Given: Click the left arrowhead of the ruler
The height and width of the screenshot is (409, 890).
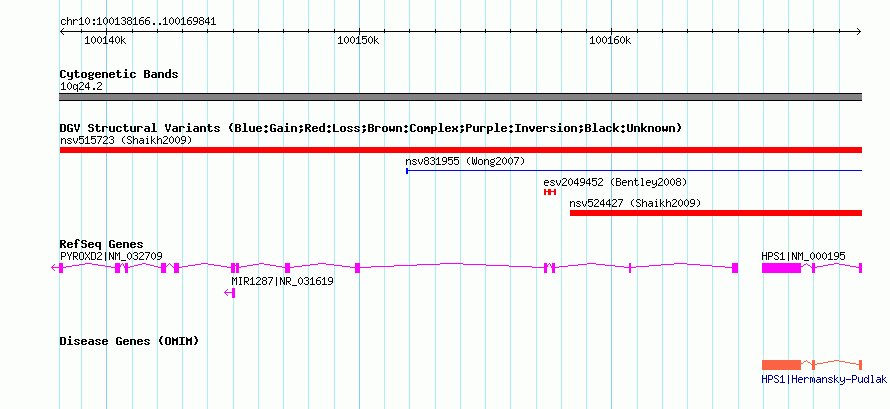Looking at the screenshot, I should (x=62, y=32).
